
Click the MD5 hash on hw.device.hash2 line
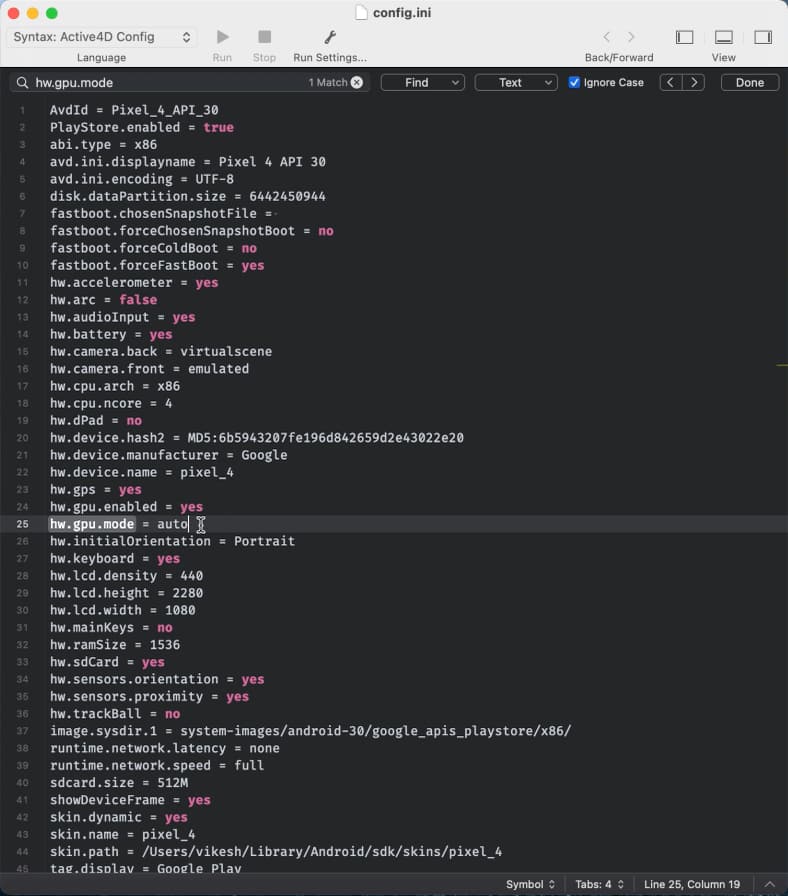point(326,438)
